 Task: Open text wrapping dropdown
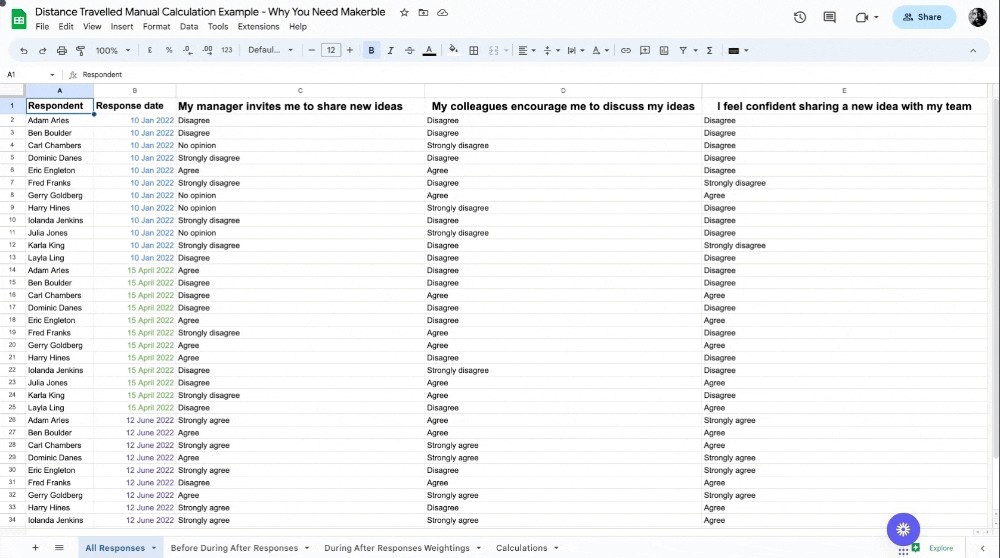point(575,50)
